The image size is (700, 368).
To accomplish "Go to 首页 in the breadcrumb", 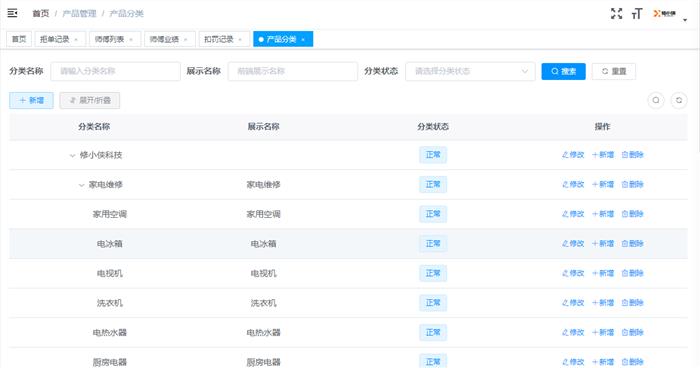I will coord(41,13).
